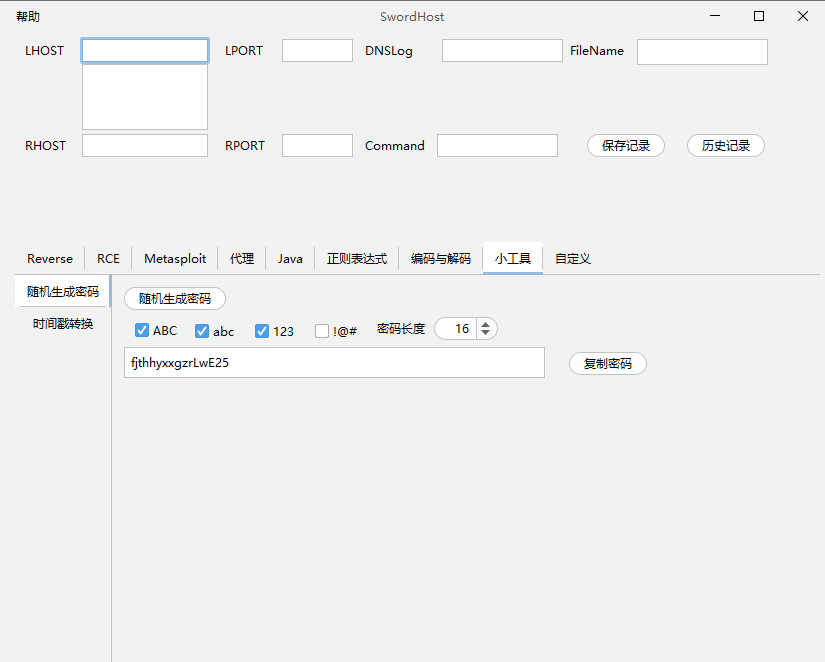Click the 随机生成密码 generate button

click(175, 298)
